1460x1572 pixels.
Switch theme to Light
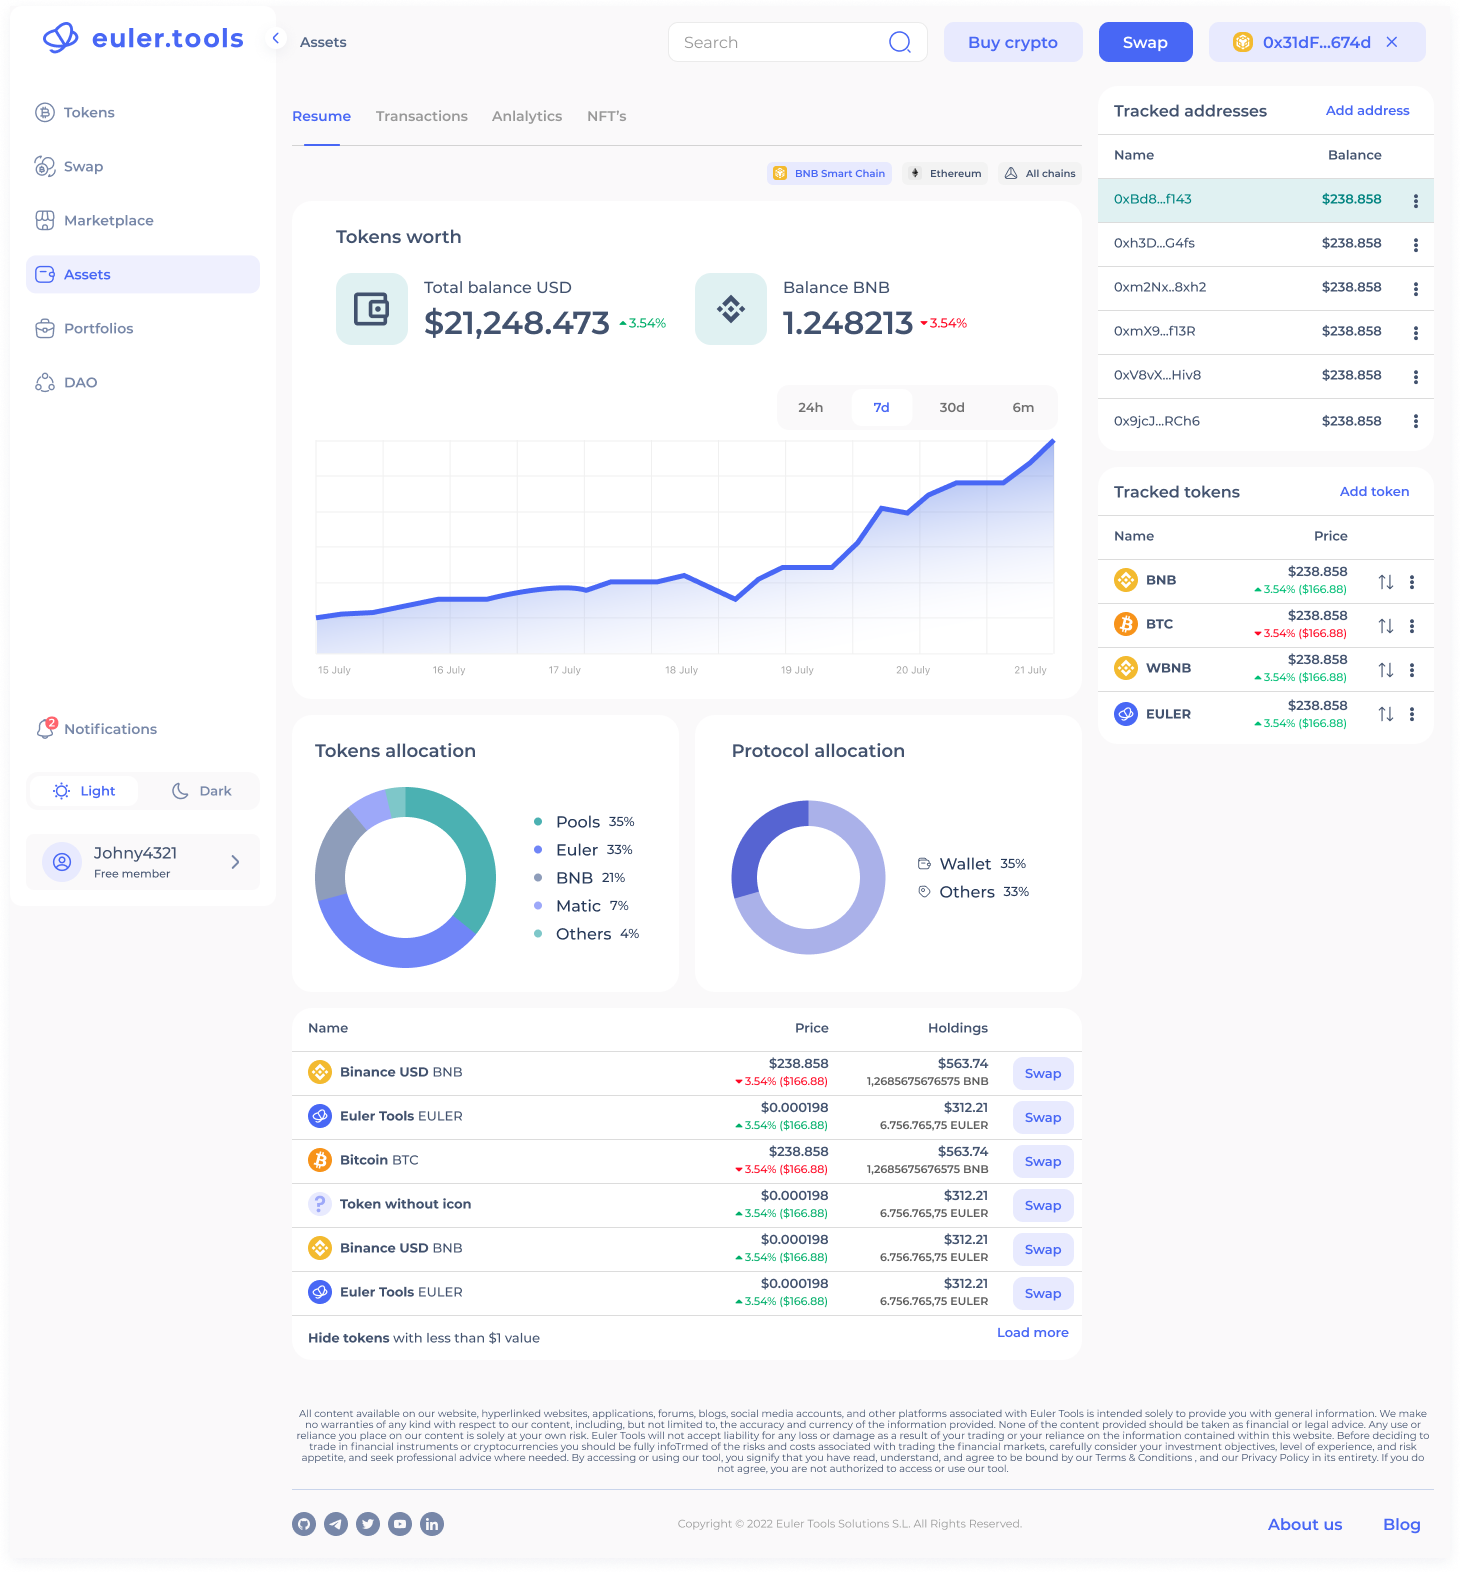point(84,791)
